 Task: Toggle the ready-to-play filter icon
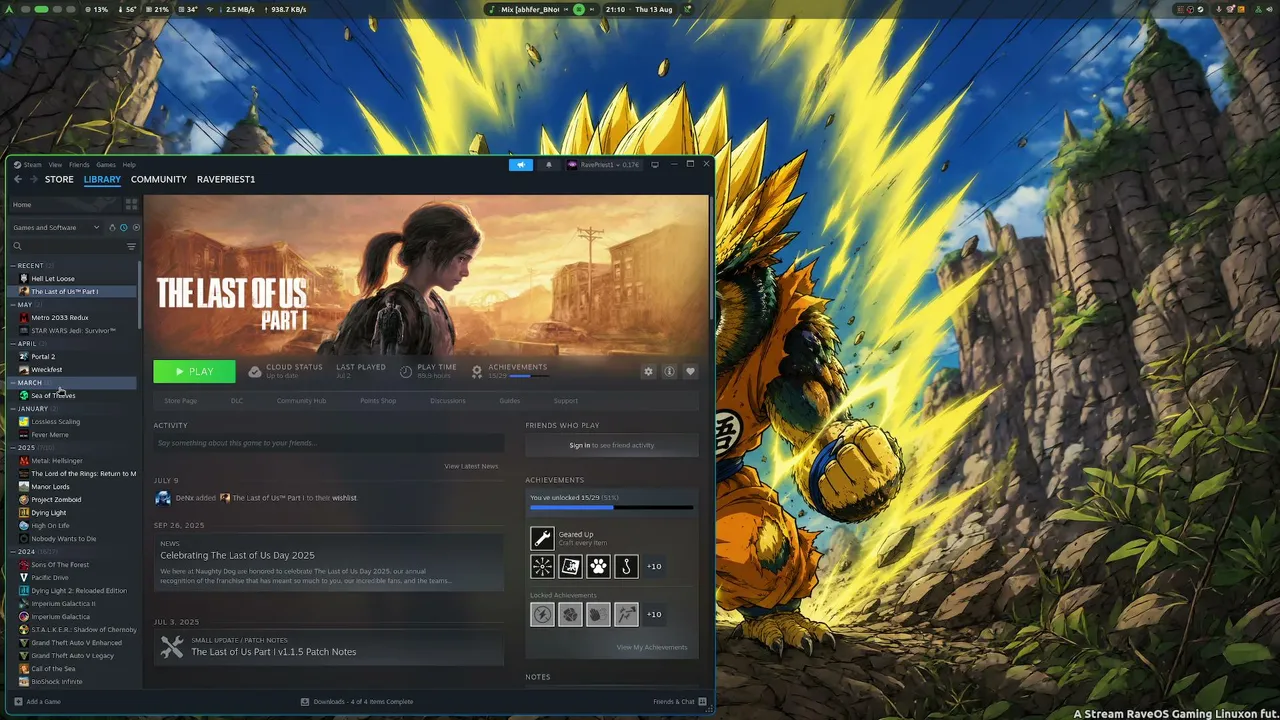coord(136,227)
